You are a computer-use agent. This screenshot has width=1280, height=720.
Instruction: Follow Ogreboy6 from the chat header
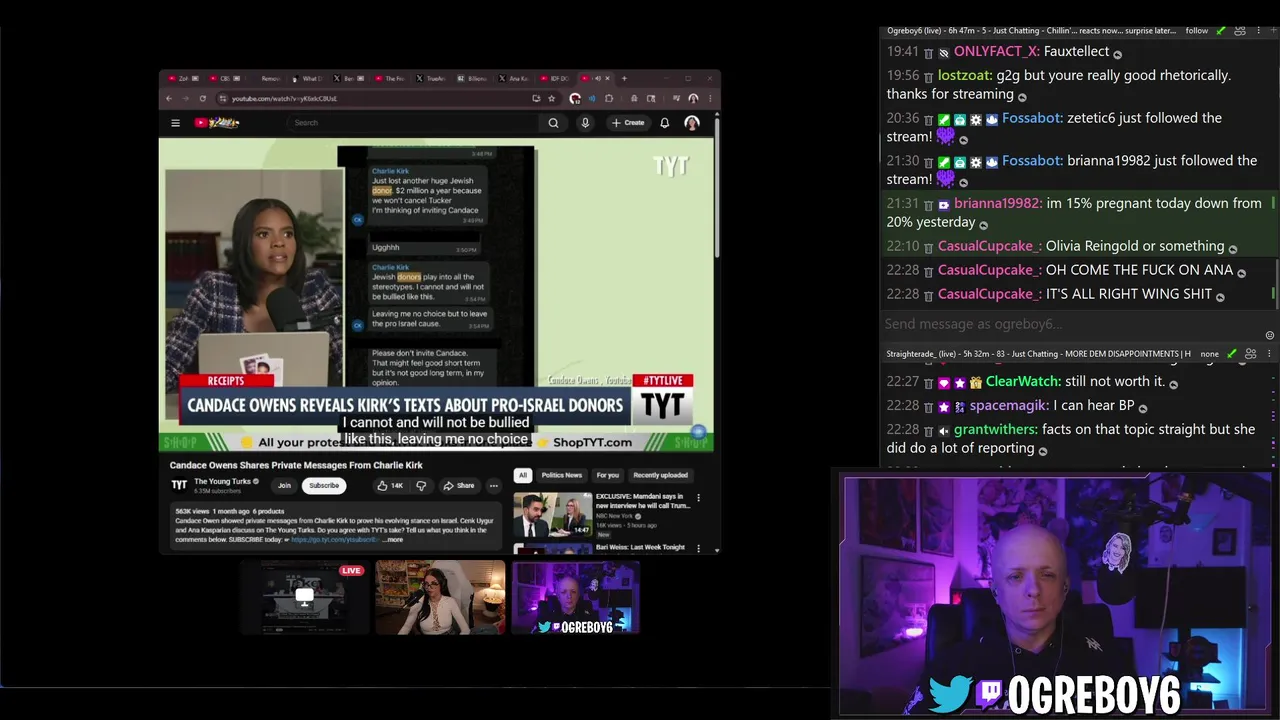click(x=1197, y=31)
